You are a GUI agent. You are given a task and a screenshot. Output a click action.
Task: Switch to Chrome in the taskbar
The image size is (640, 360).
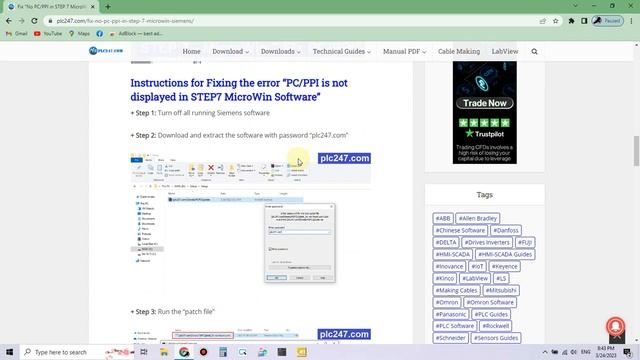click(x=184, y=352)
